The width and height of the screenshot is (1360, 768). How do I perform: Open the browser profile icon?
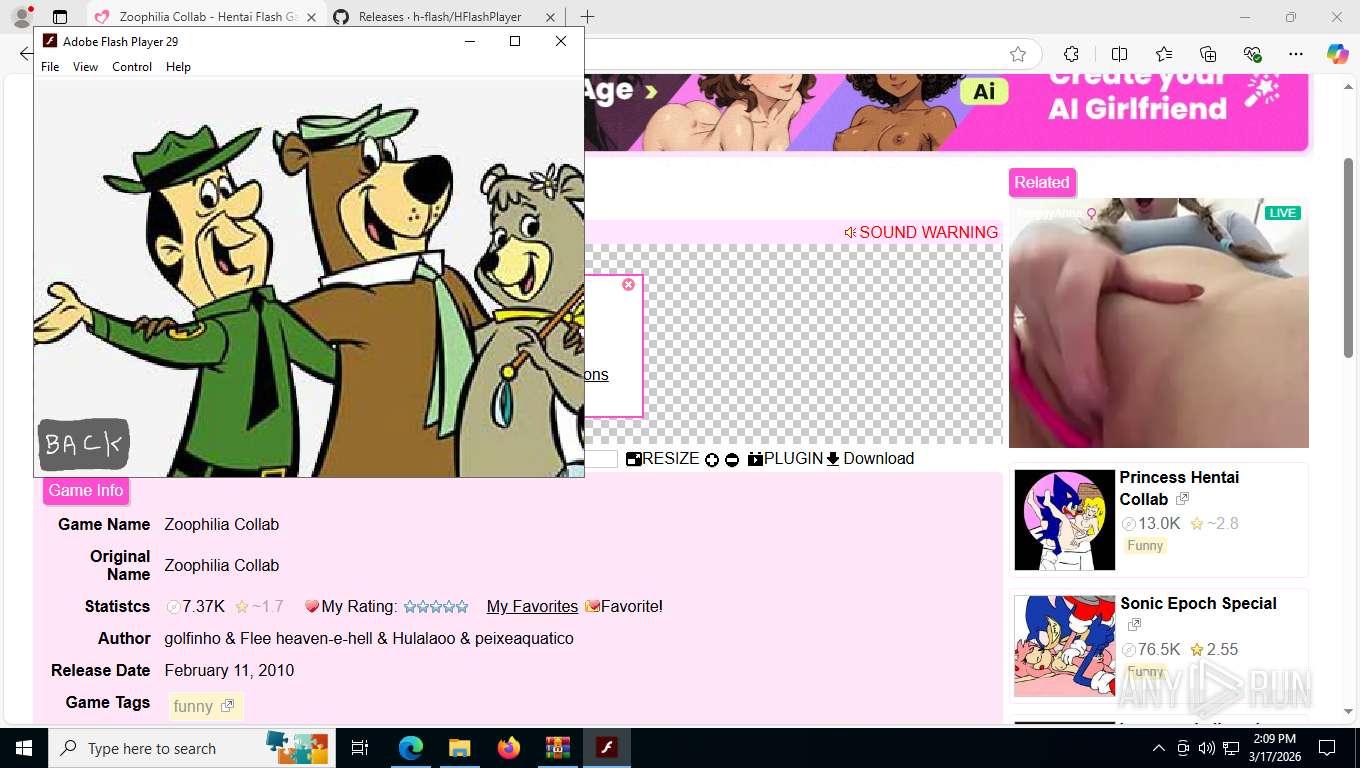[21, 17]
